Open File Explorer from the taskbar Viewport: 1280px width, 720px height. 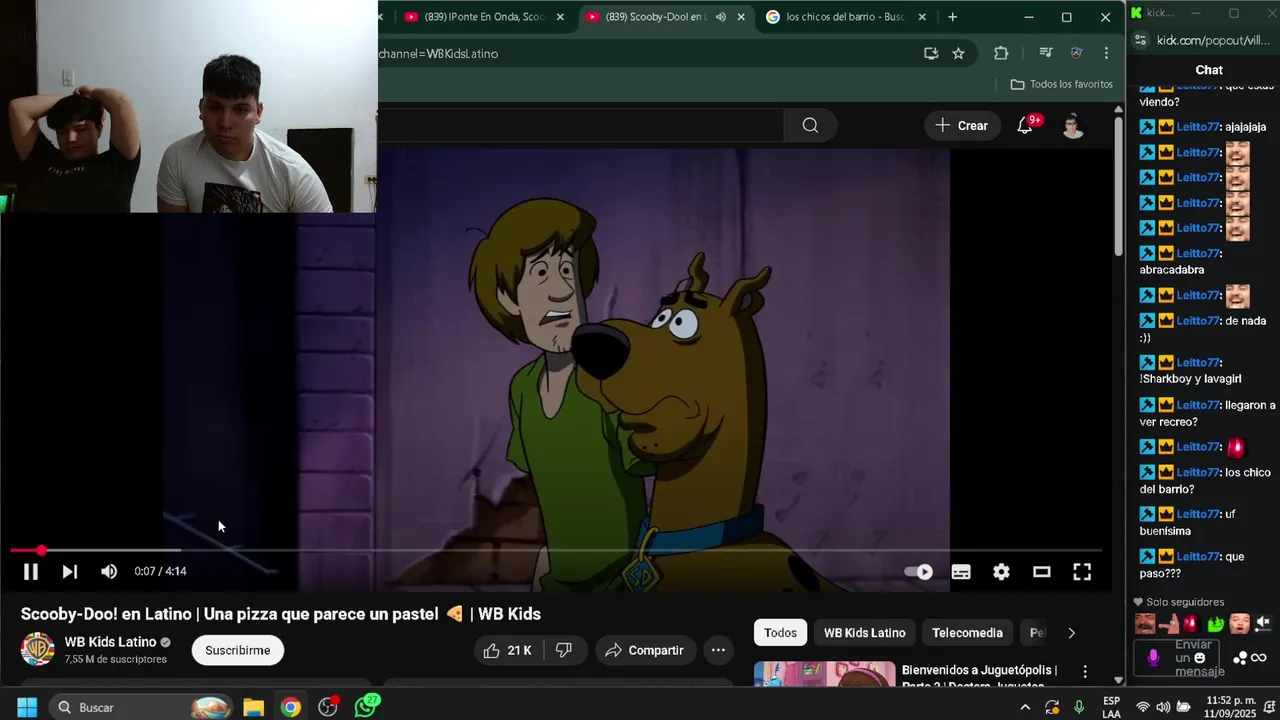253,707
